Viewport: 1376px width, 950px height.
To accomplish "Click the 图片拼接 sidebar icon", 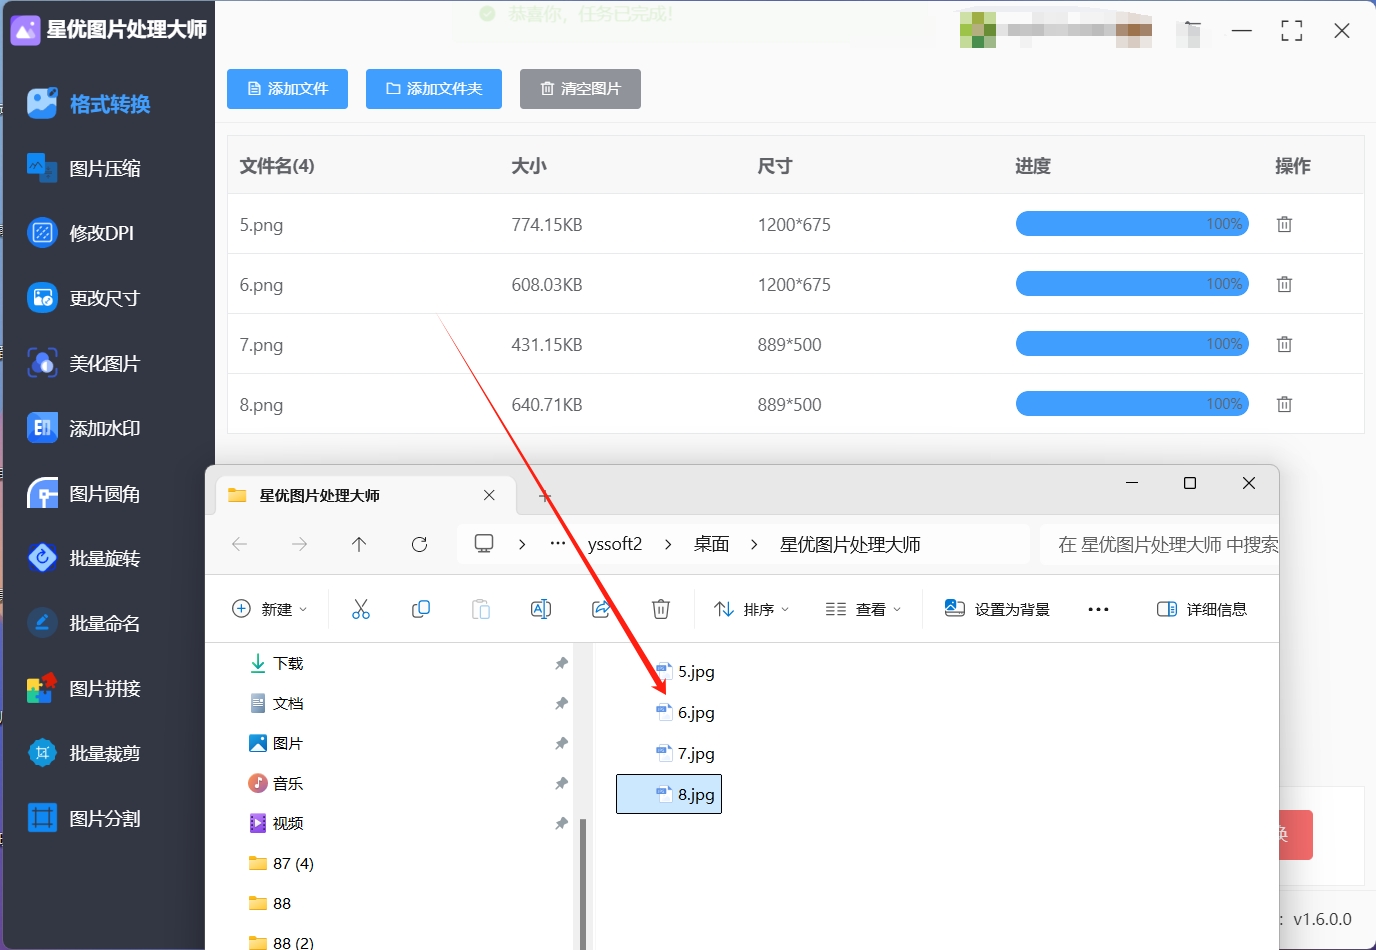I will point(42,688).
